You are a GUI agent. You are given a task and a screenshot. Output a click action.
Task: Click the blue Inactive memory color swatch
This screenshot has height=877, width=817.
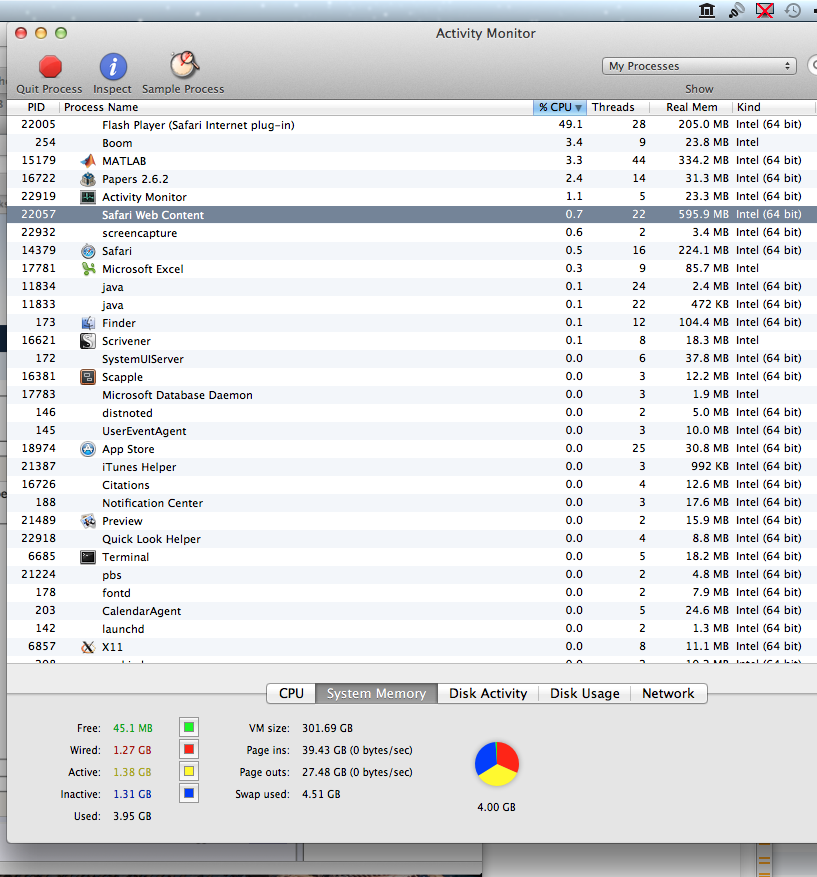(189, 793)
